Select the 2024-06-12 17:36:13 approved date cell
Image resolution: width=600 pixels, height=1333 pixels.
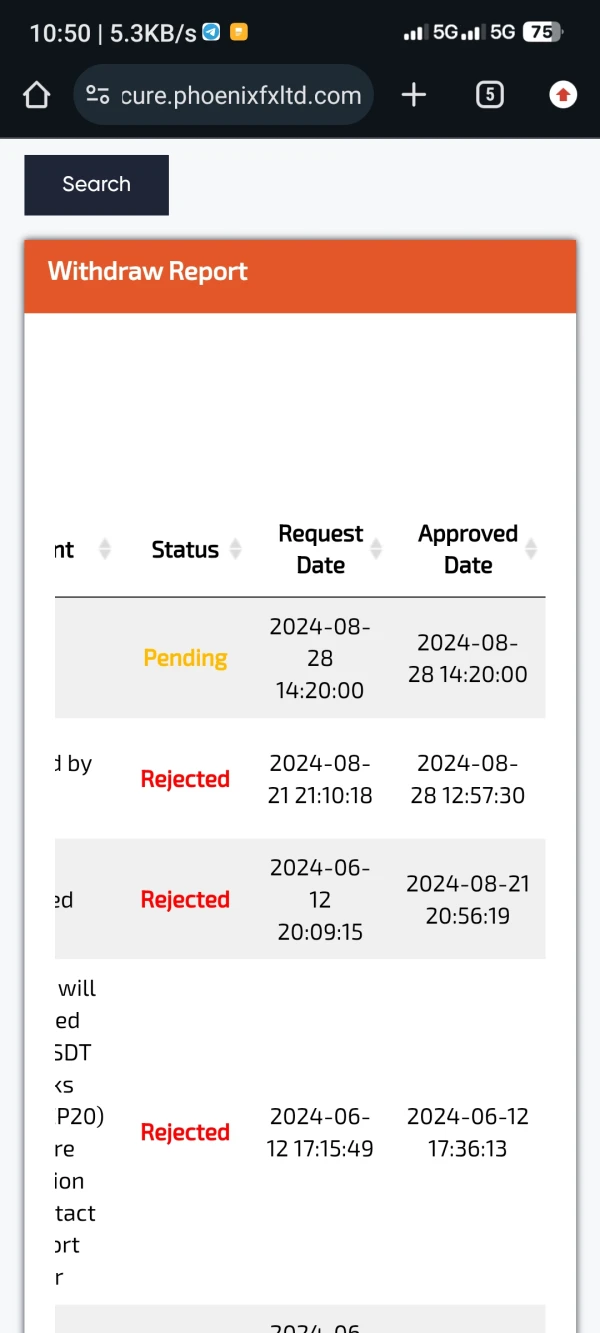[x=467, y=1132]
